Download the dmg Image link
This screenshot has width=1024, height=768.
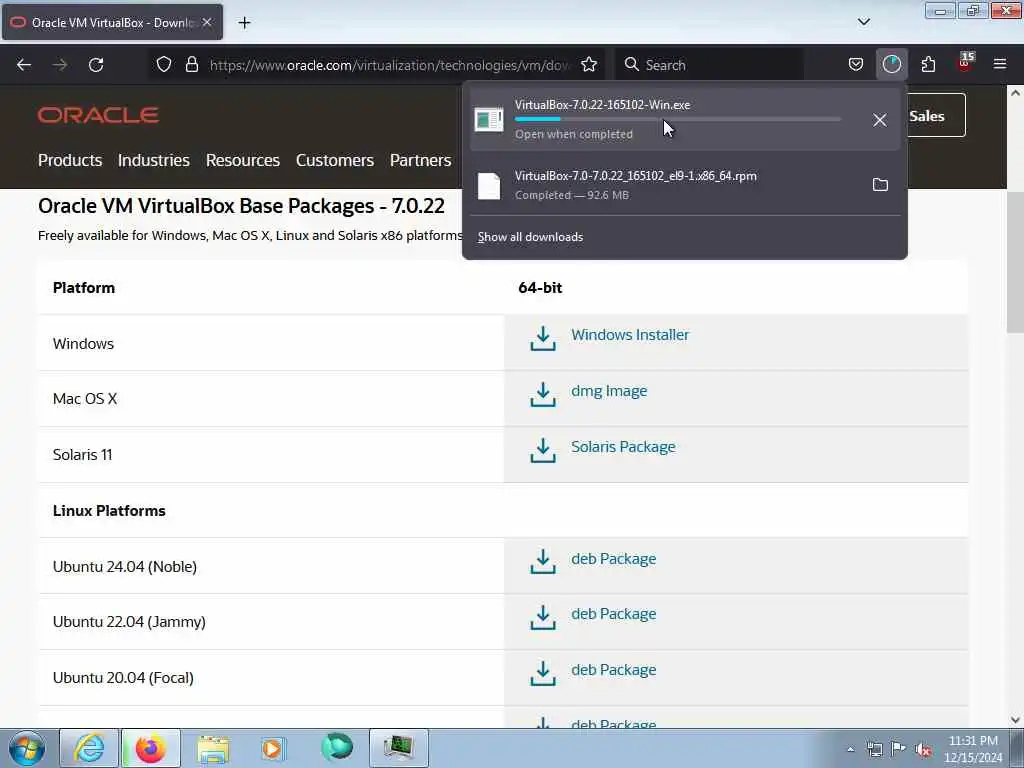click(x=609, y=391)
